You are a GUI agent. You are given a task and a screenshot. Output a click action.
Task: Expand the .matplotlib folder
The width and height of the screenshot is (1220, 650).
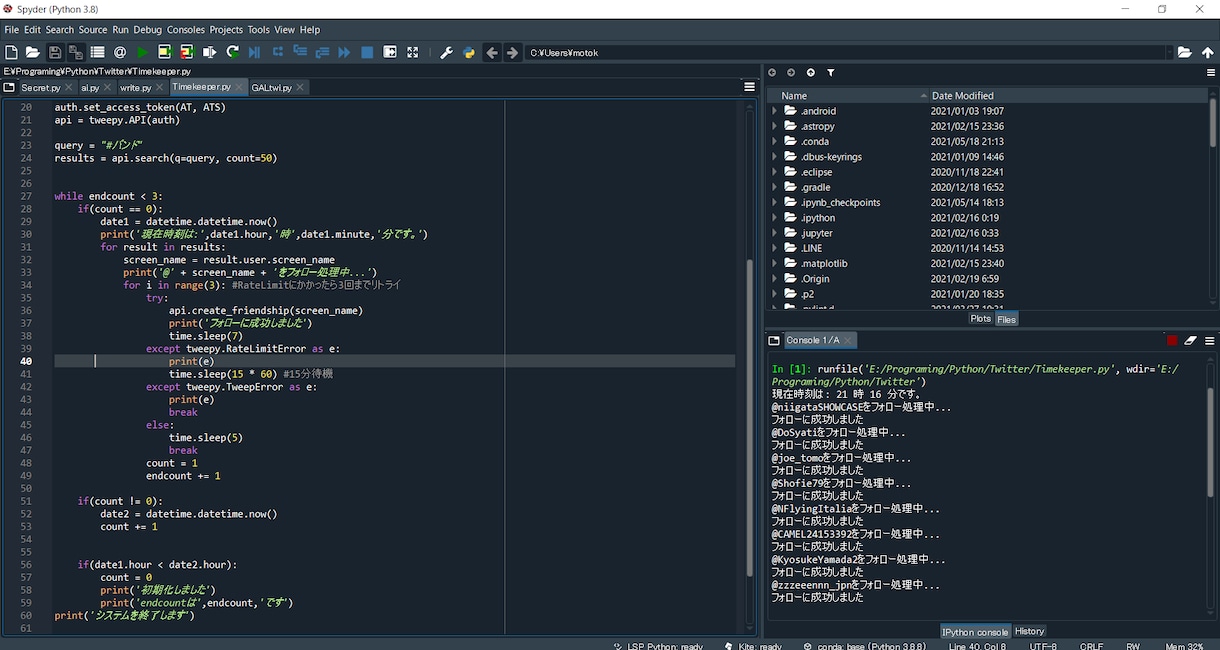(775, 263)
